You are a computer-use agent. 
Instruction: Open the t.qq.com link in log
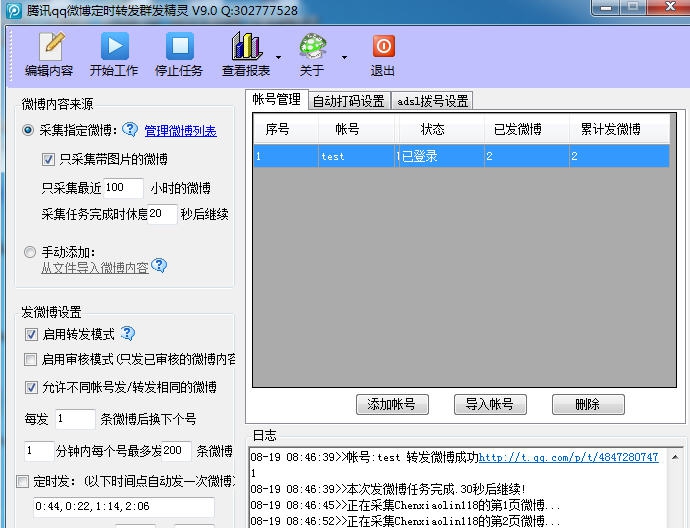click(x=569, y=458)
